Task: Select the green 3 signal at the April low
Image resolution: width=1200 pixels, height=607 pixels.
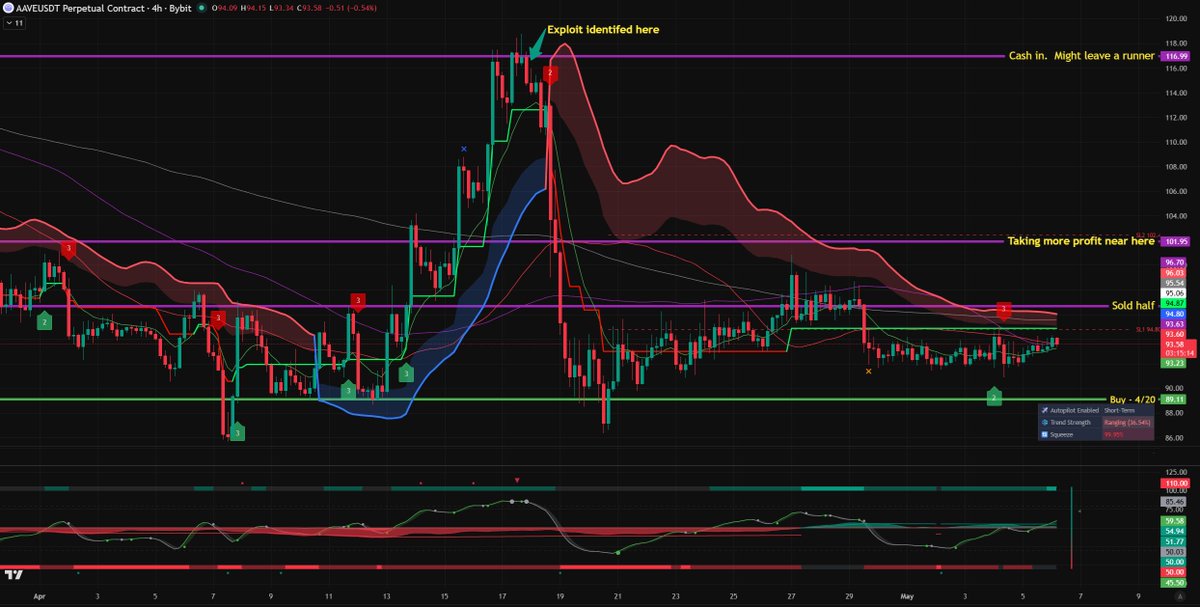Action: click(237, 432)
